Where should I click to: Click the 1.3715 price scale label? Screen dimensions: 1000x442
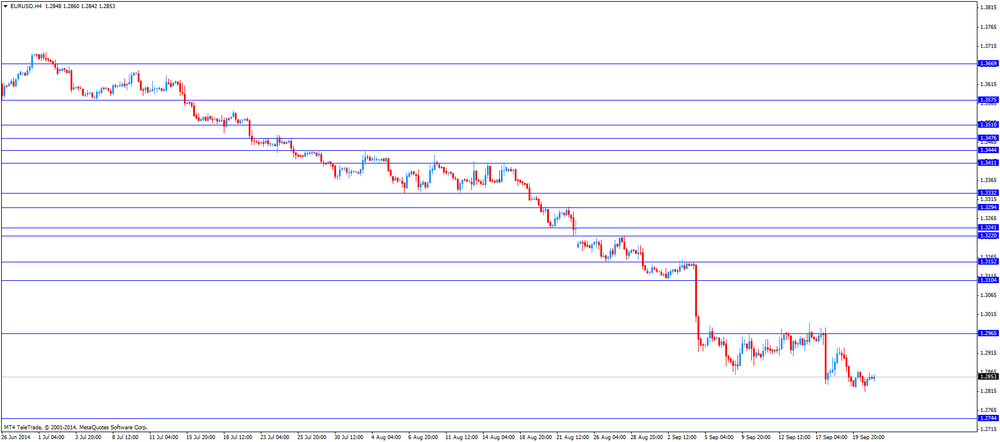pyautogui.click(x=989, y=47)
